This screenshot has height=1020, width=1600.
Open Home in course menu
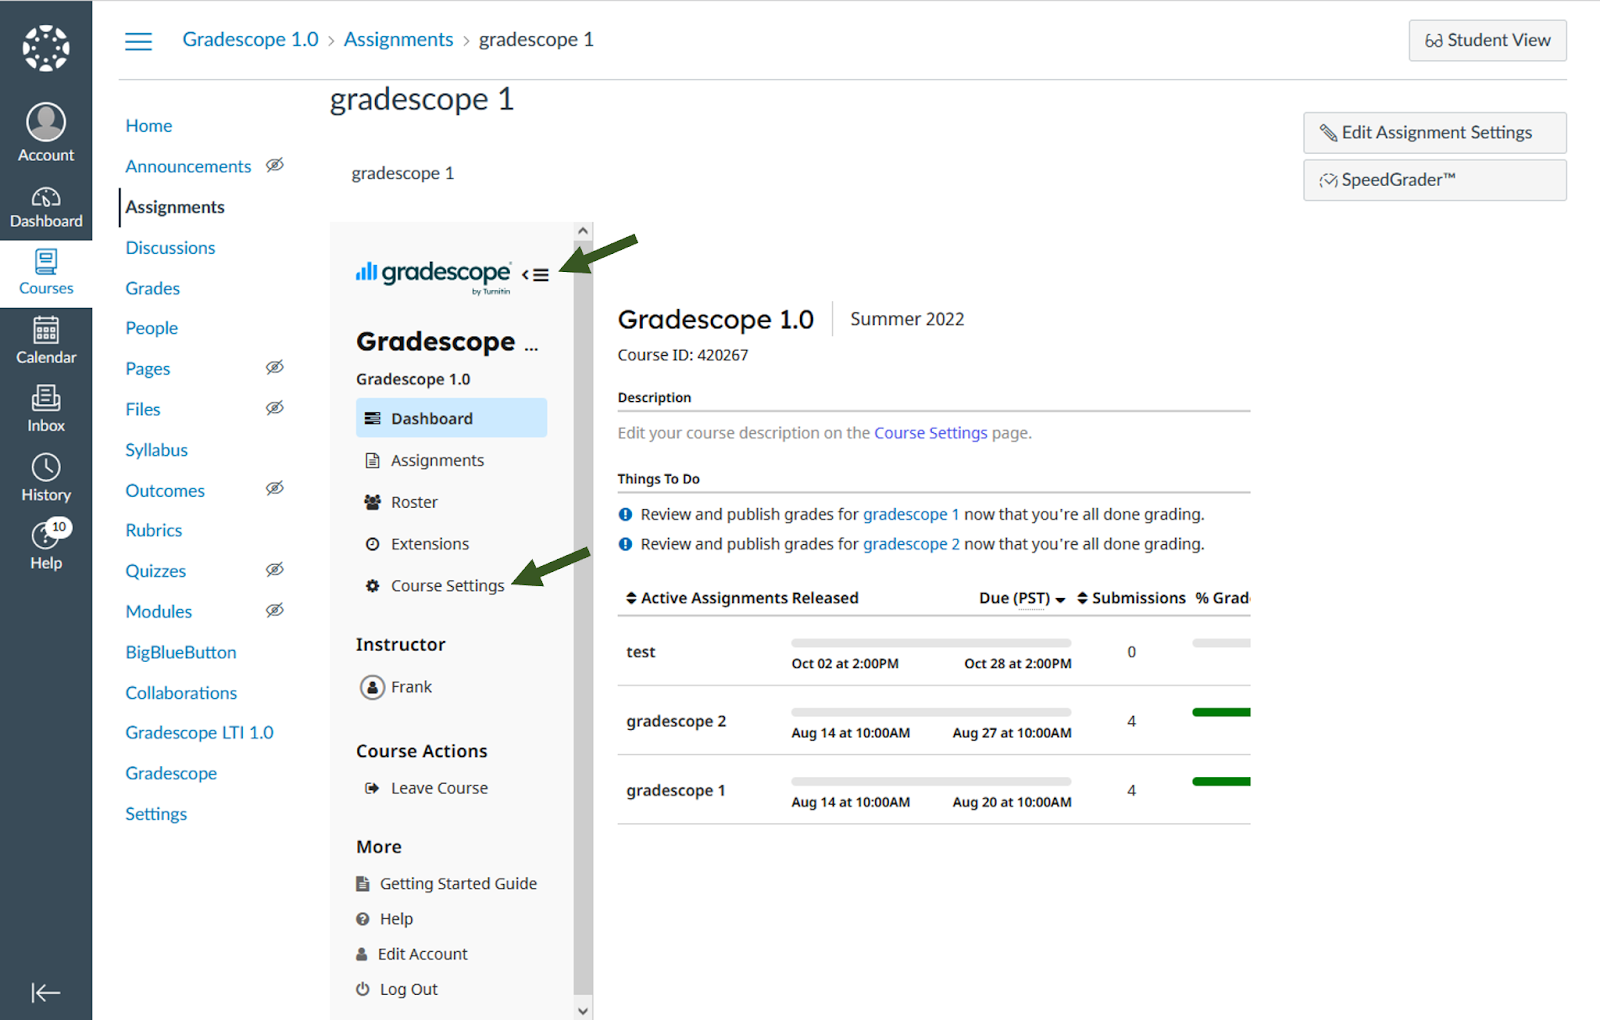point(149,126)
